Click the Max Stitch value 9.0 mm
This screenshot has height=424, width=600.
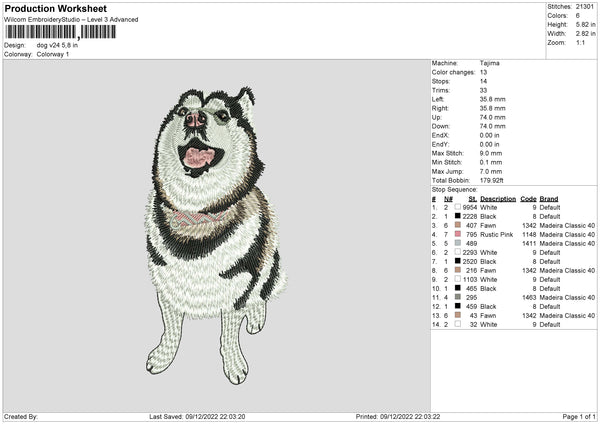coord(491,153)
